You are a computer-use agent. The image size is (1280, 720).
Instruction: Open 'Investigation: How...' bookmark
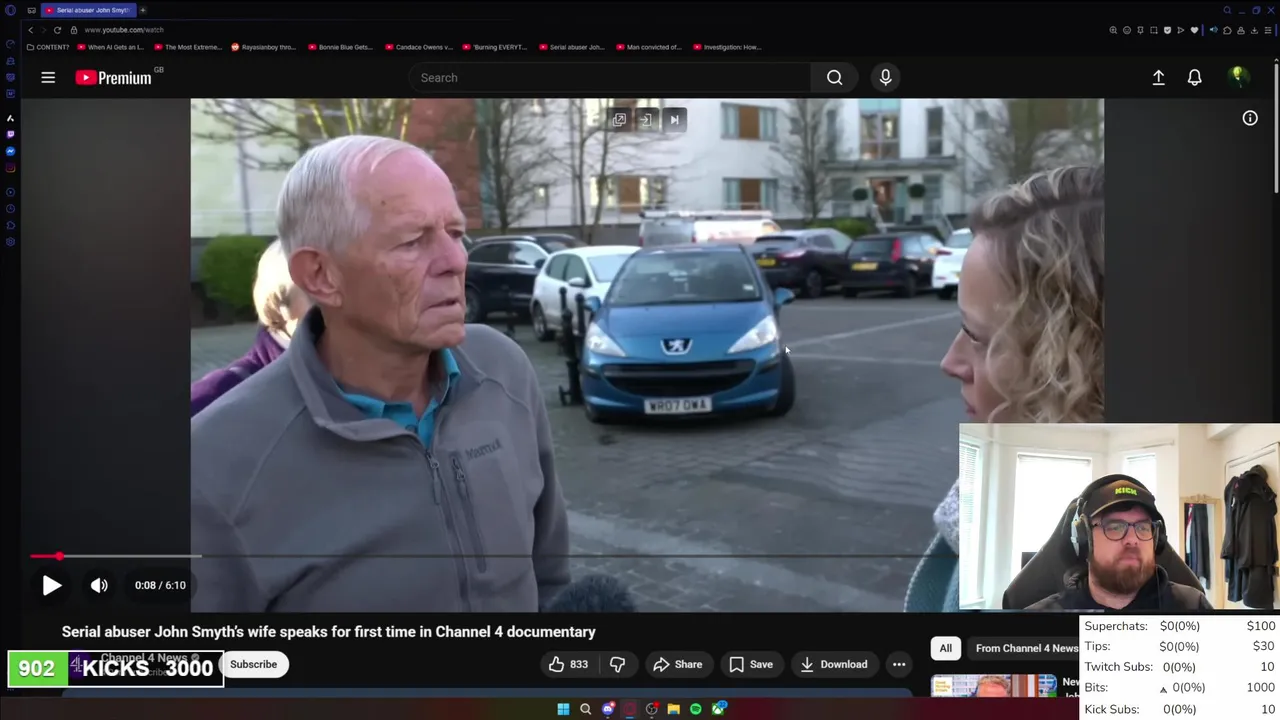pos(727,47)
